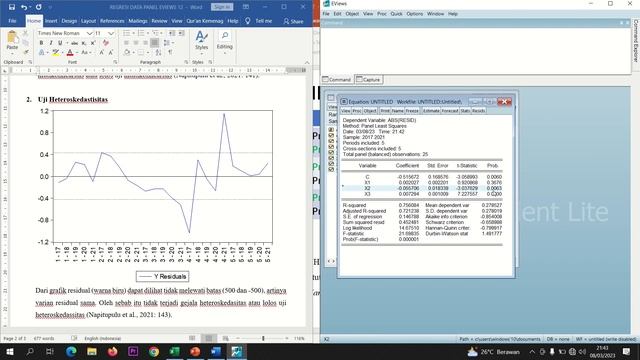Screen dimensions: 640x360
Task: Click the Sign in button in Word
Action: pos(222,7)
